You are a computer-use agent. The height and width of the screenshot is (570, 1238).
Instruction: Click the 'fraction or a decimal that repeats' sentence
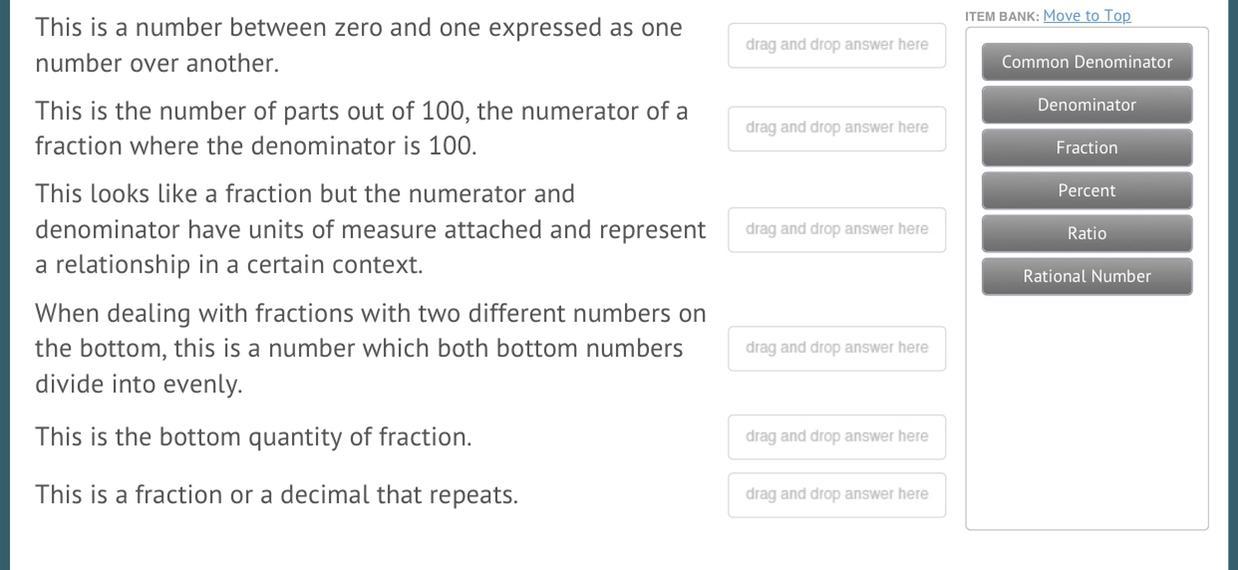point(277,495)
